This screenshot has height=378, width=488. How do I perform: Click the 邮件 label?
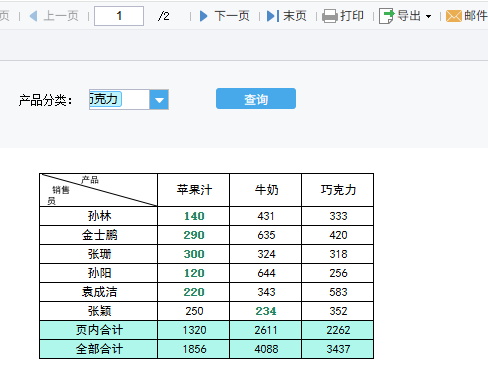[476, 16]
